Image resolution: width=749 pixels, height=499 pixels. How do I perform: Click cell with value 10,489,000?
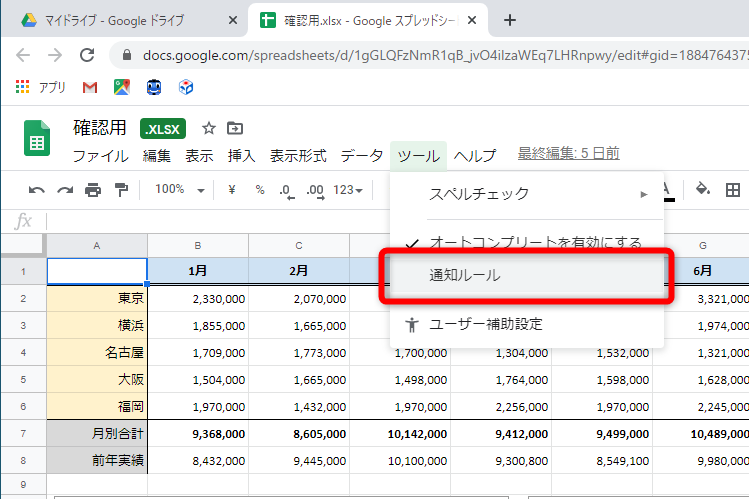[701, 434]
